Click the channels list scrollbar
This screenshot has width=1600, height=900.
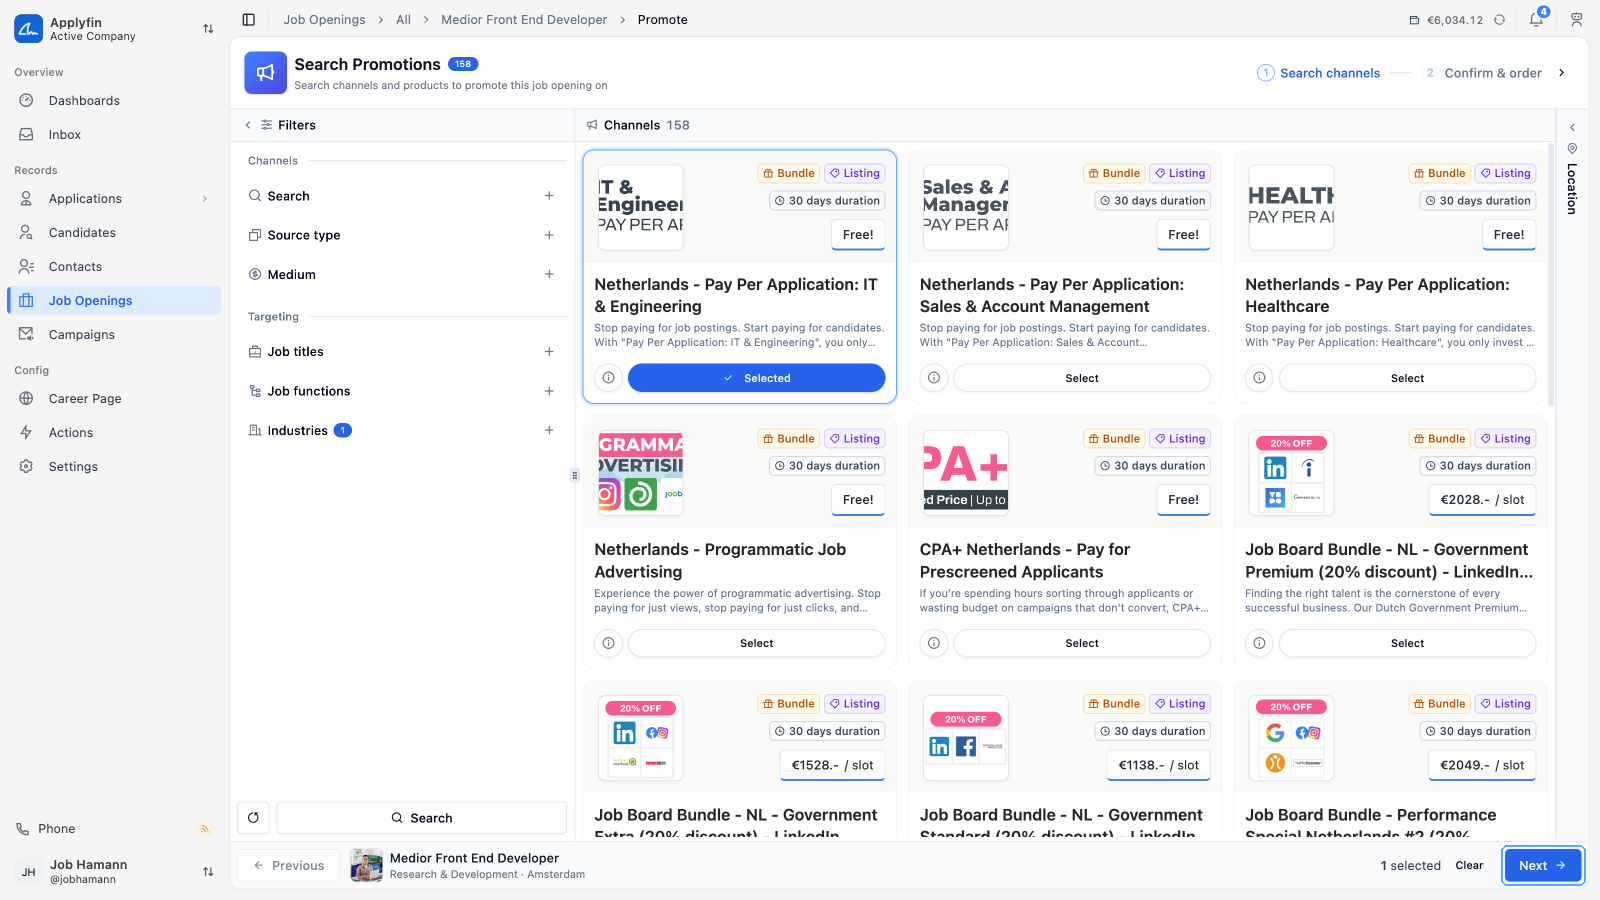[1551, 275]
